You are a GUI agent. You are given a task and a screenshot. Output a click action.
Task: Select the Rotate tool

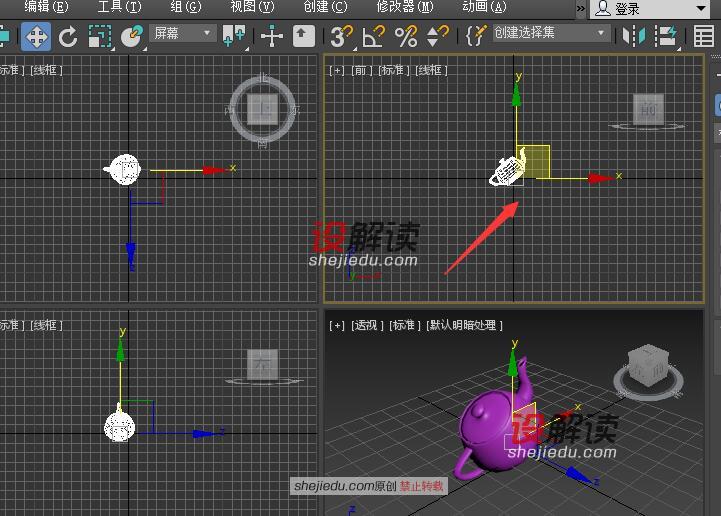pos(68,36)
